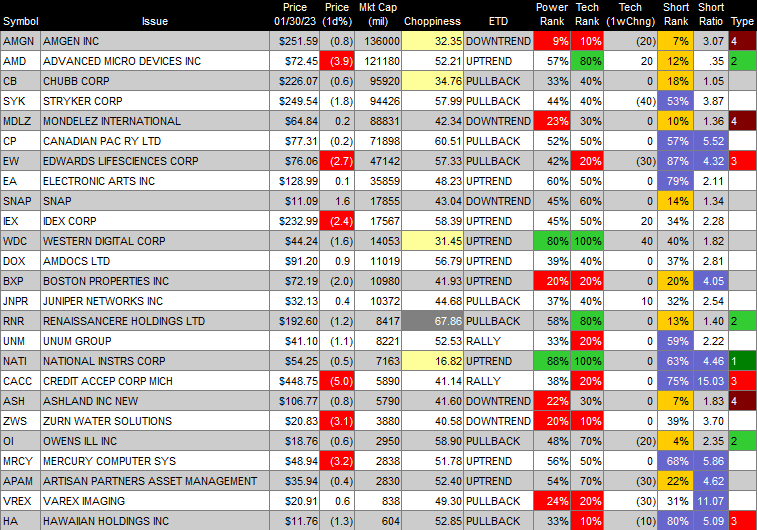This screenshot has width=757, height=530.
Task: Click the Power Rank column header
Action: click(x=552, y=14)
